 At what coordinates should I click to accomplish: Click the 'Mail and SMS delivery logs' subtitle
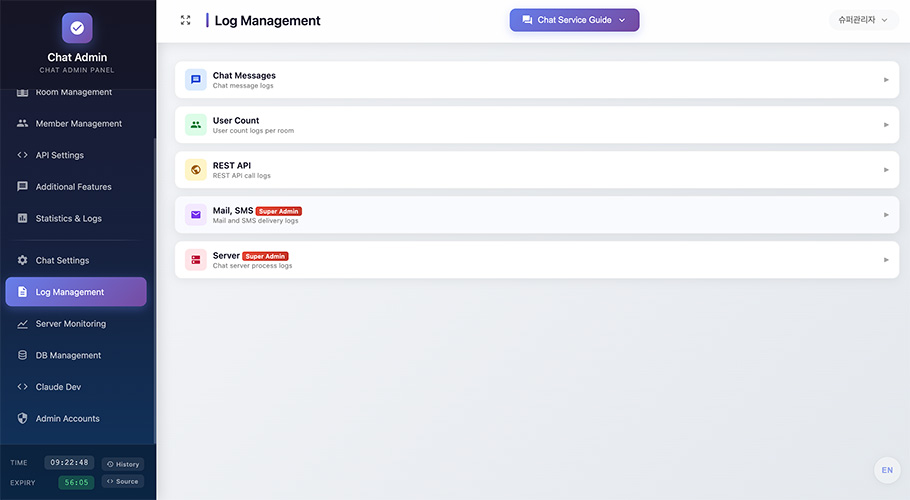(255, 220)
